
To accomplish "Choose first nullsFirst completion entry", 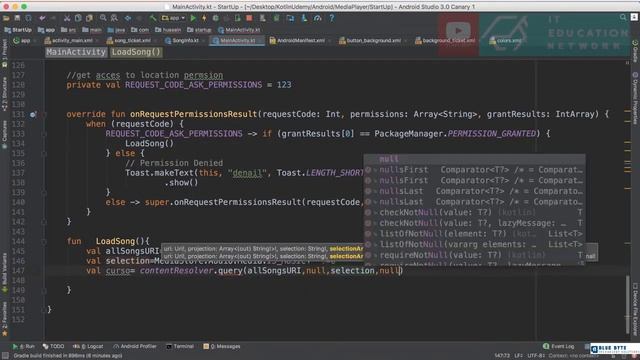I will click(x=475, y=170).
